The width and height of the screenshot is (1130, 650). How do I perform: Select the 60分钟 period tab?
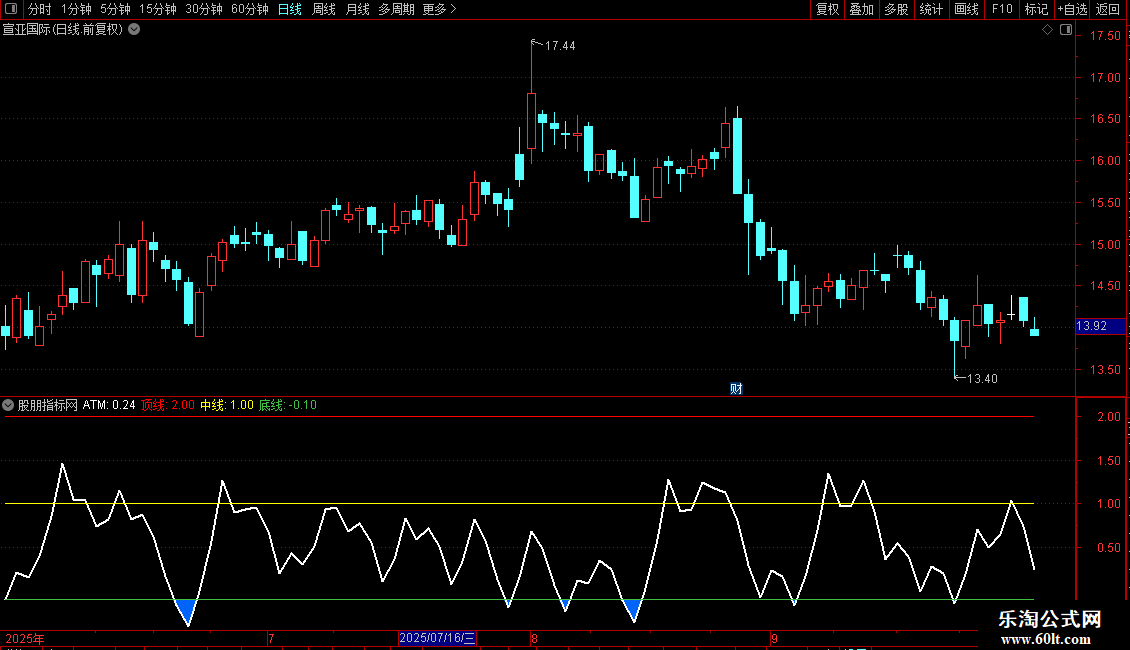point(249,9)
